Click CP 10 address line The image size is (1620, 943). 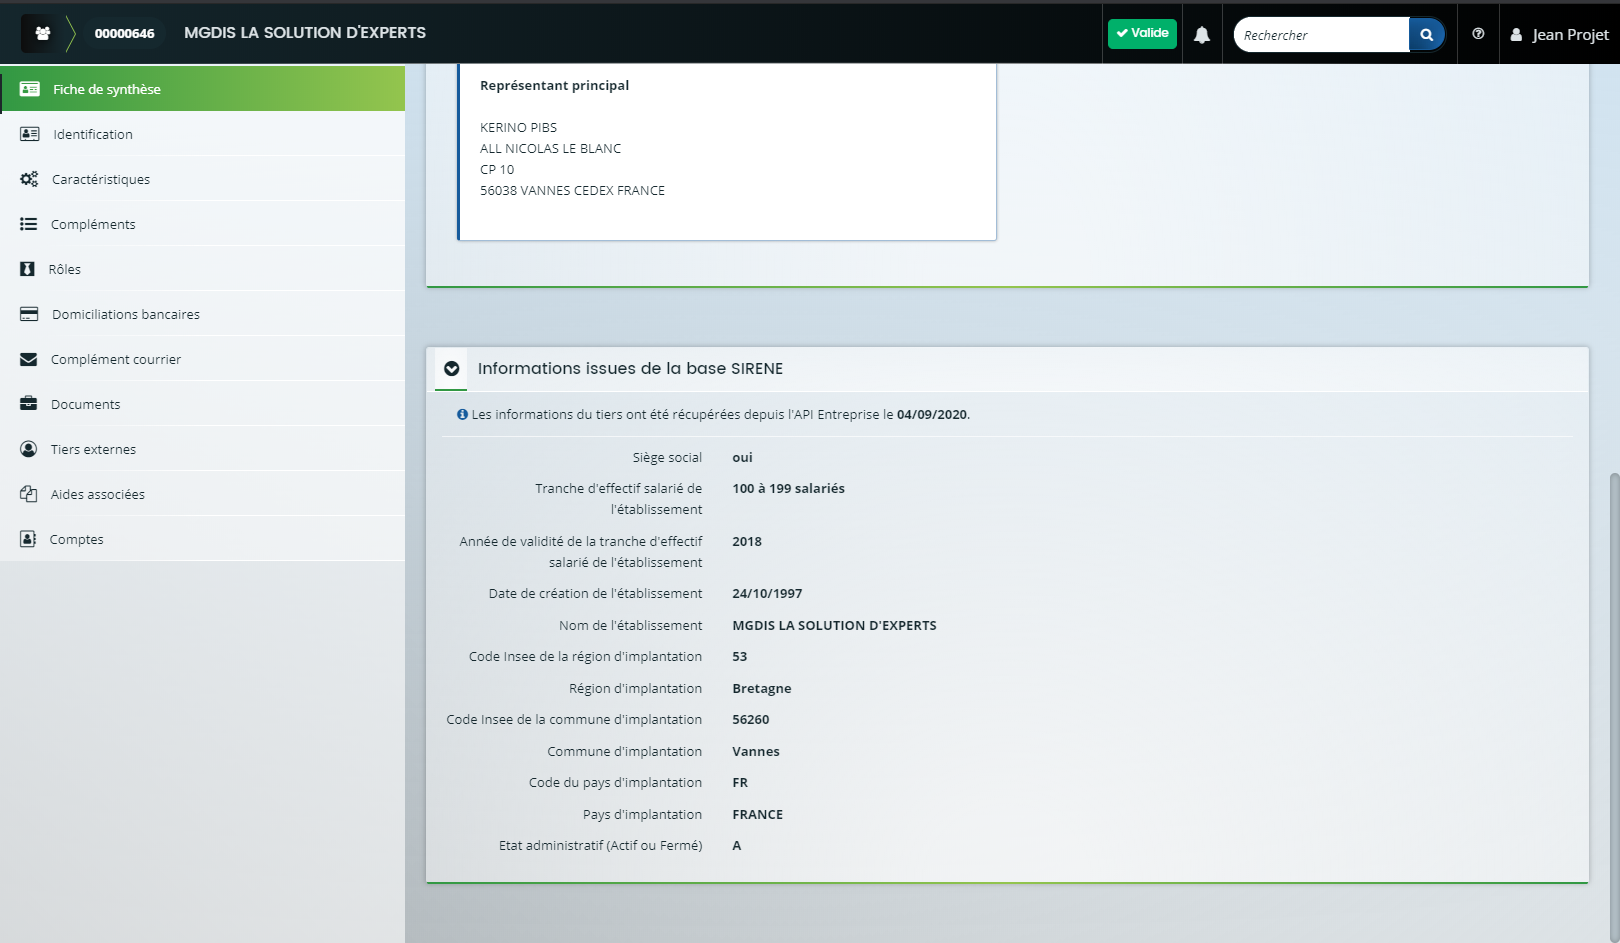[x=497, y=169]
